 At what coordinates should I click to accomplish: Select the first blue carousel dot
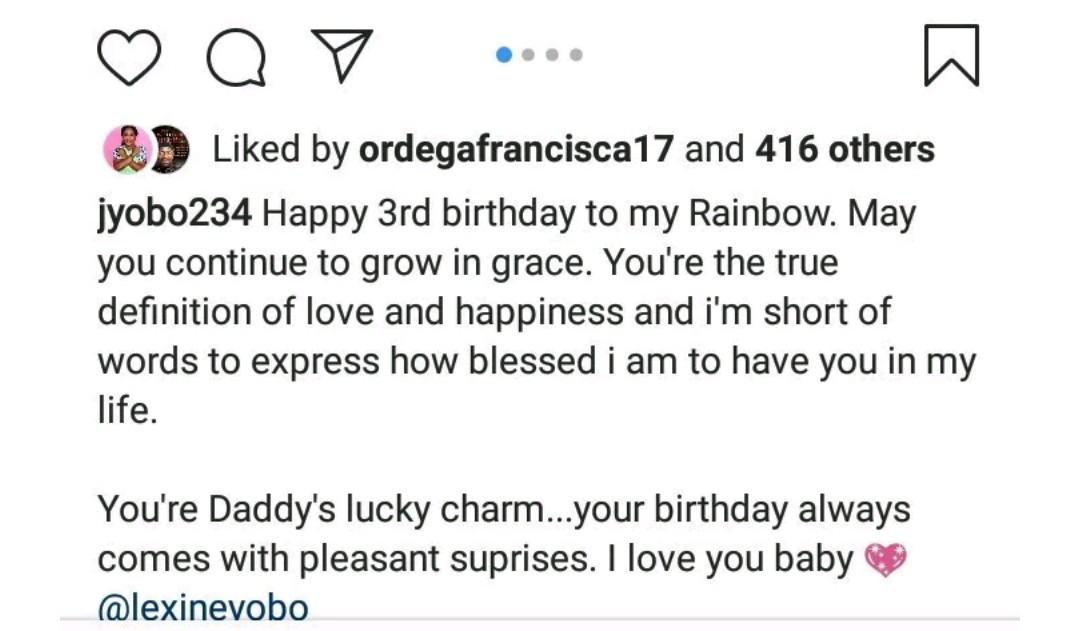coord(505,55)
